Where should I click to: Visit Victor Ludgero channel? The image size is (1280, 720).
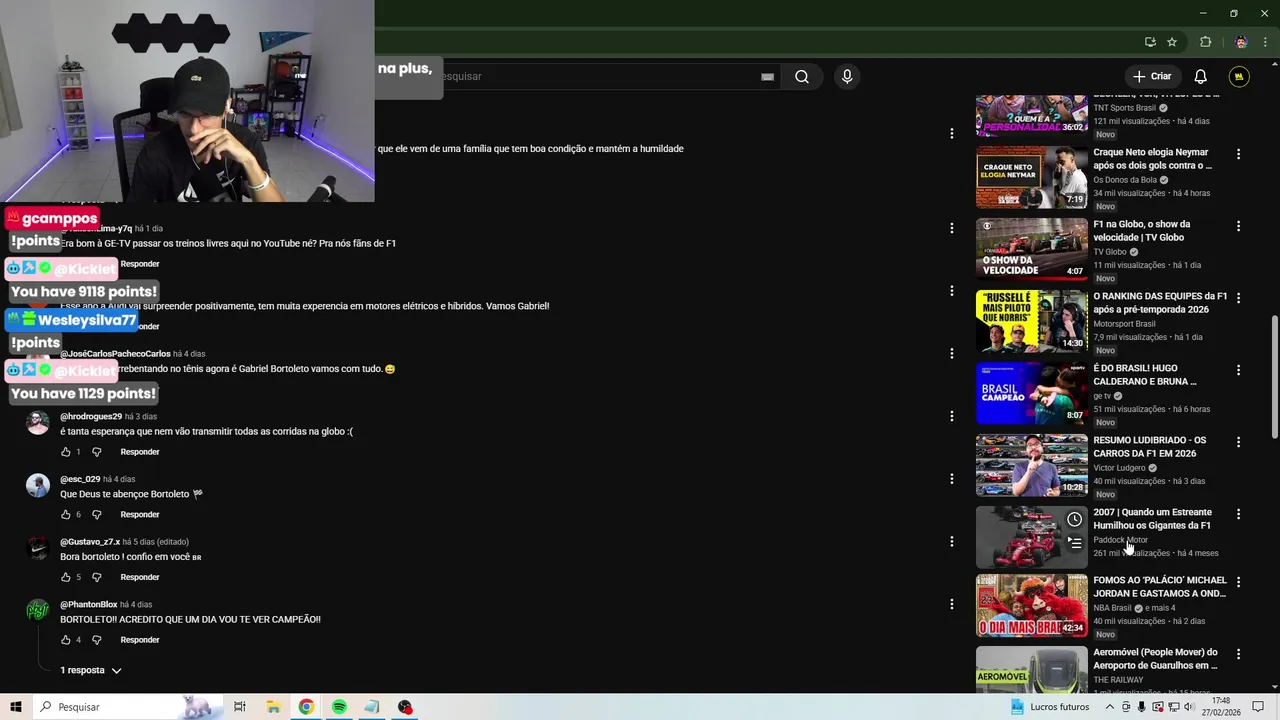pyautogui.click(x=1119, y=468)
